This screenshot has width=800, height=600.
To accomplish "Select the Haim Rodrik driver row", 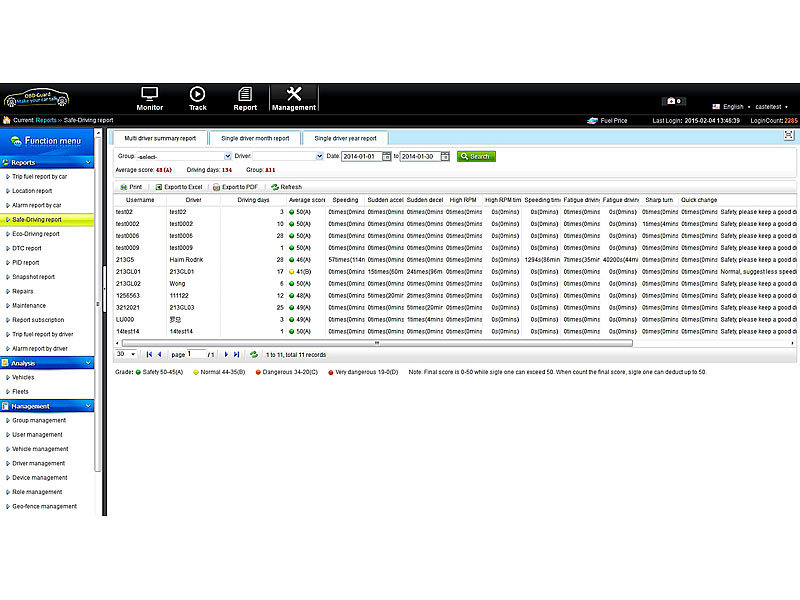I will pyautogui.click(x=456, y=260).
